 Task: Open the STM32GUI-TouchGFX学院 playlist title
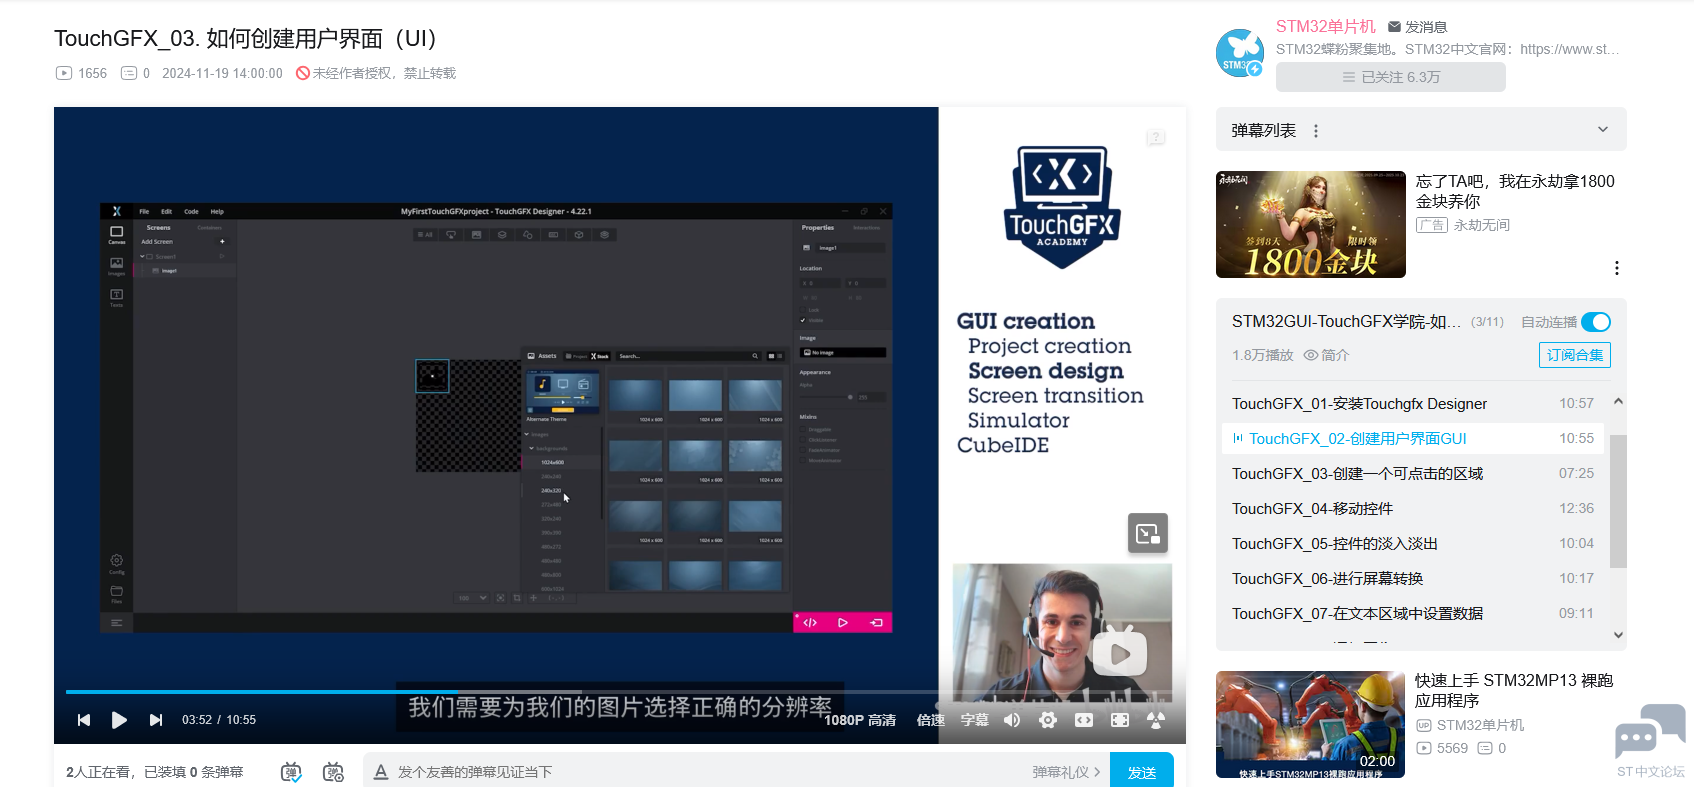1347,321
